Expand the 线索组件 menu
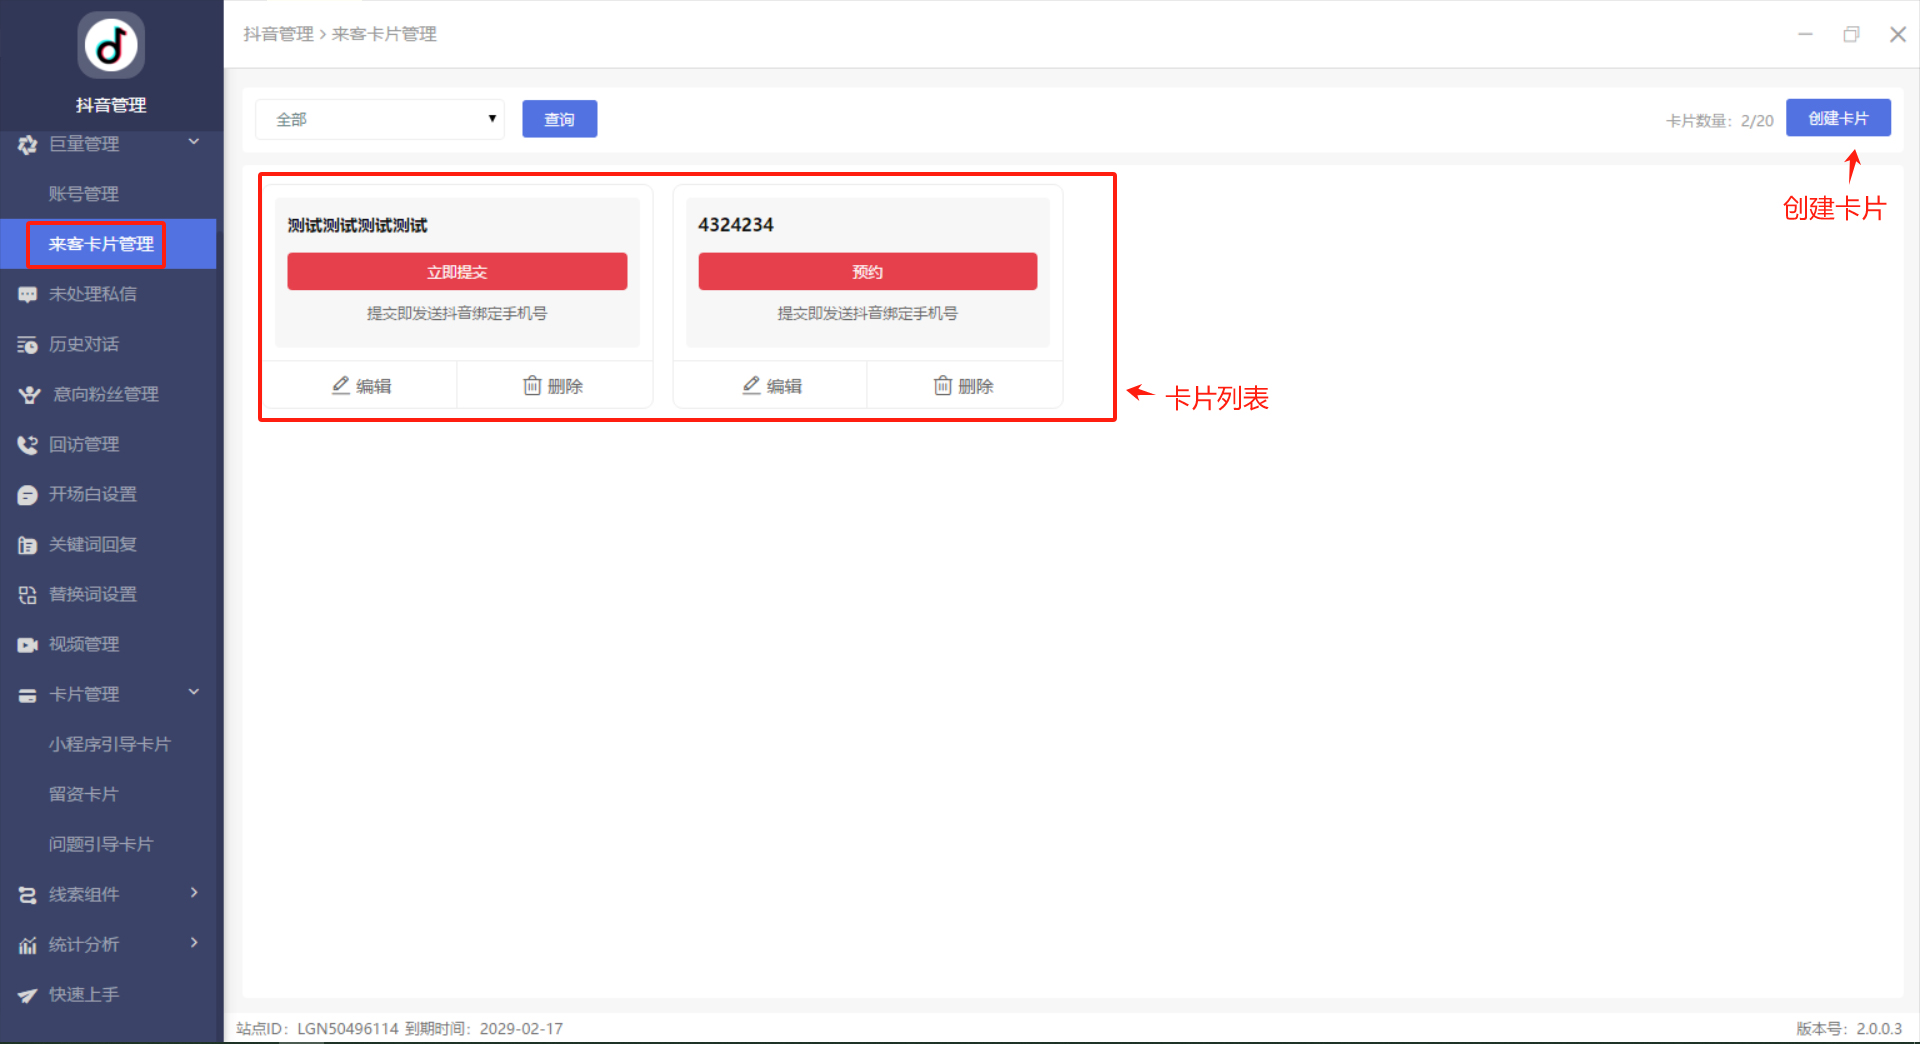Viewport: 1920px width, 1044px height. 194,893
